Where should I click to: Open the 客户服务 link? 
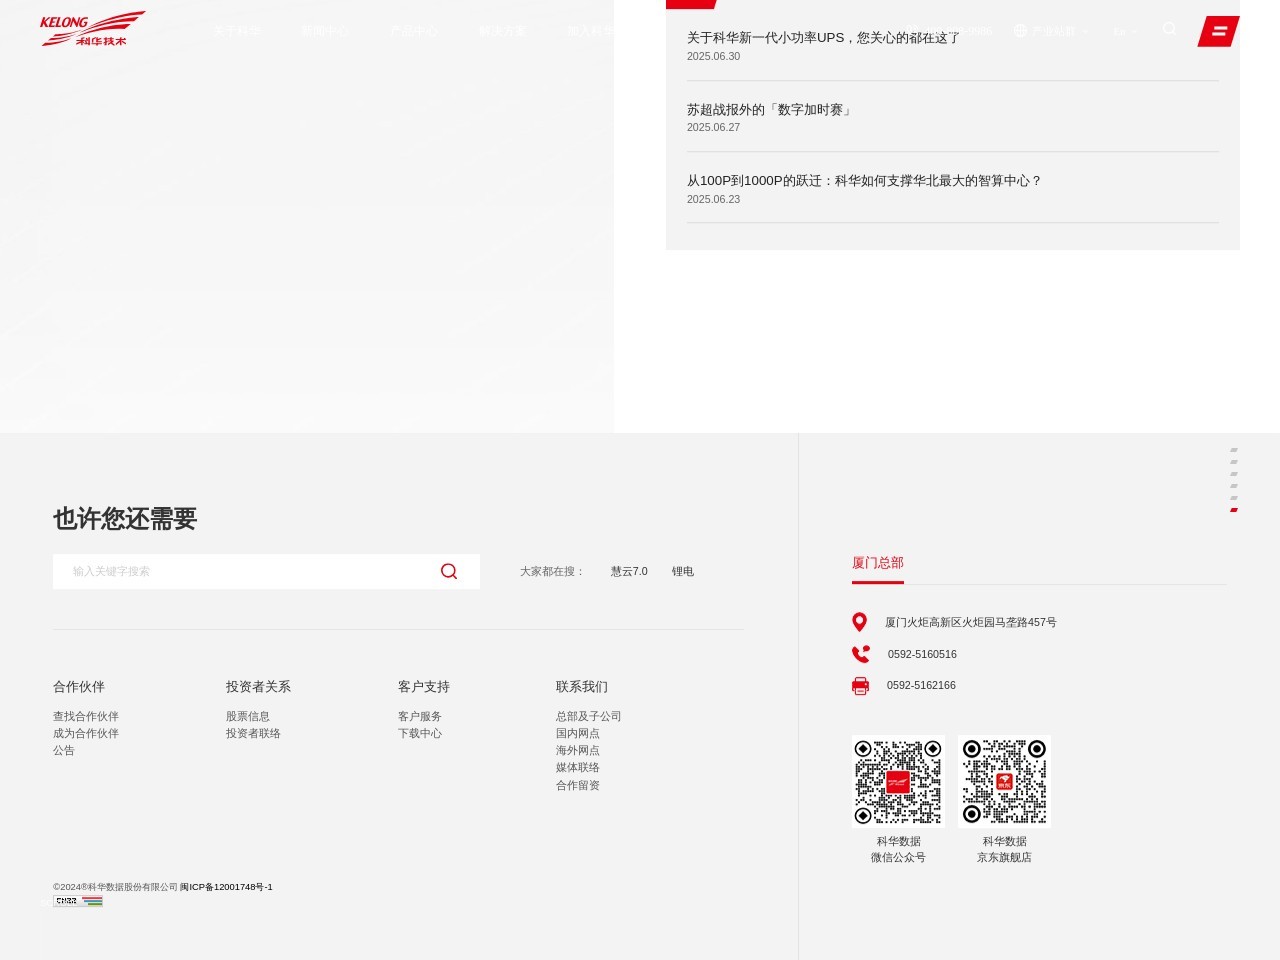(420, 717)
